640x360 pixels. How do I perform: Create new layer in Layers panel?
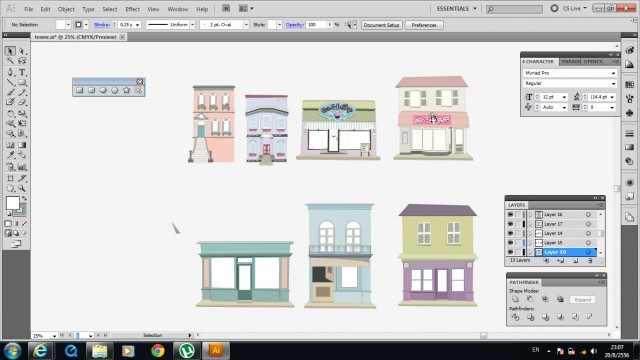pos(576,260)
